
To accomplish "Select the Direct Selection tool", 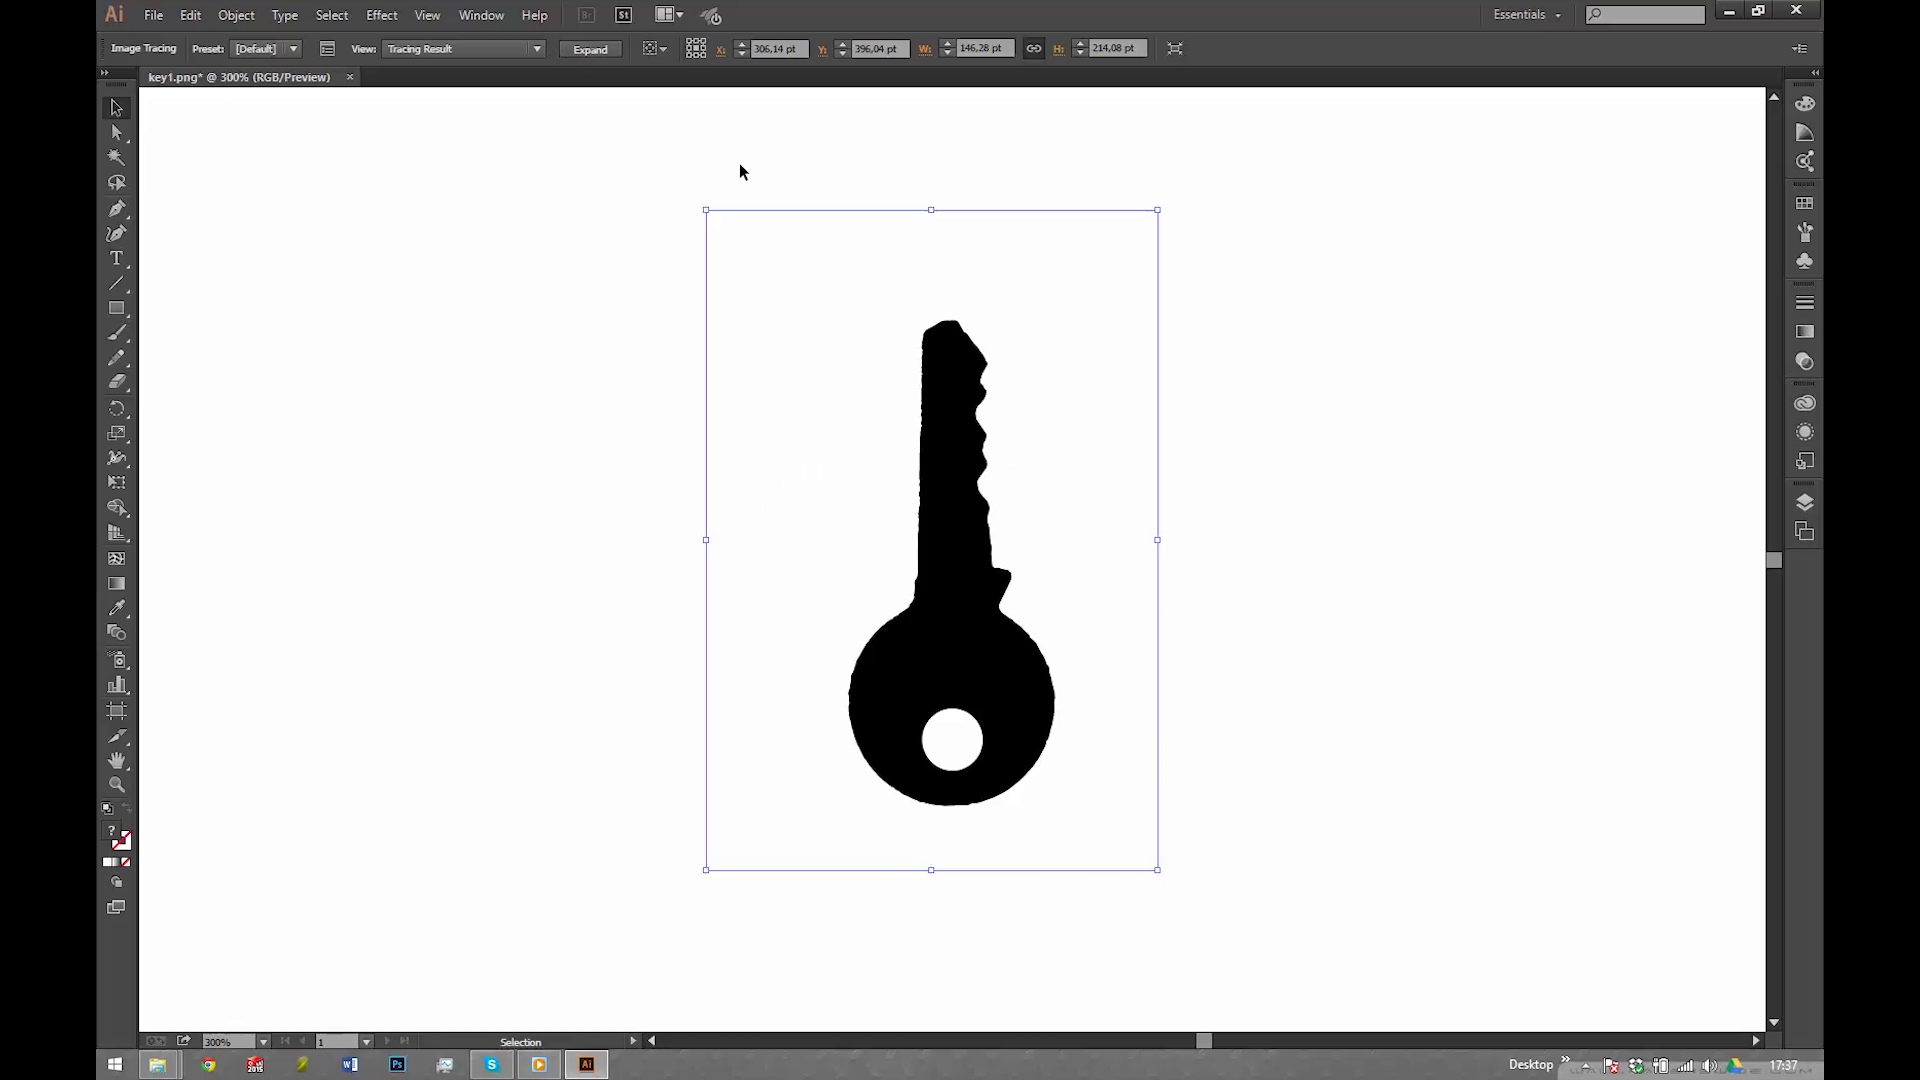I will click(x=116, y=133).
